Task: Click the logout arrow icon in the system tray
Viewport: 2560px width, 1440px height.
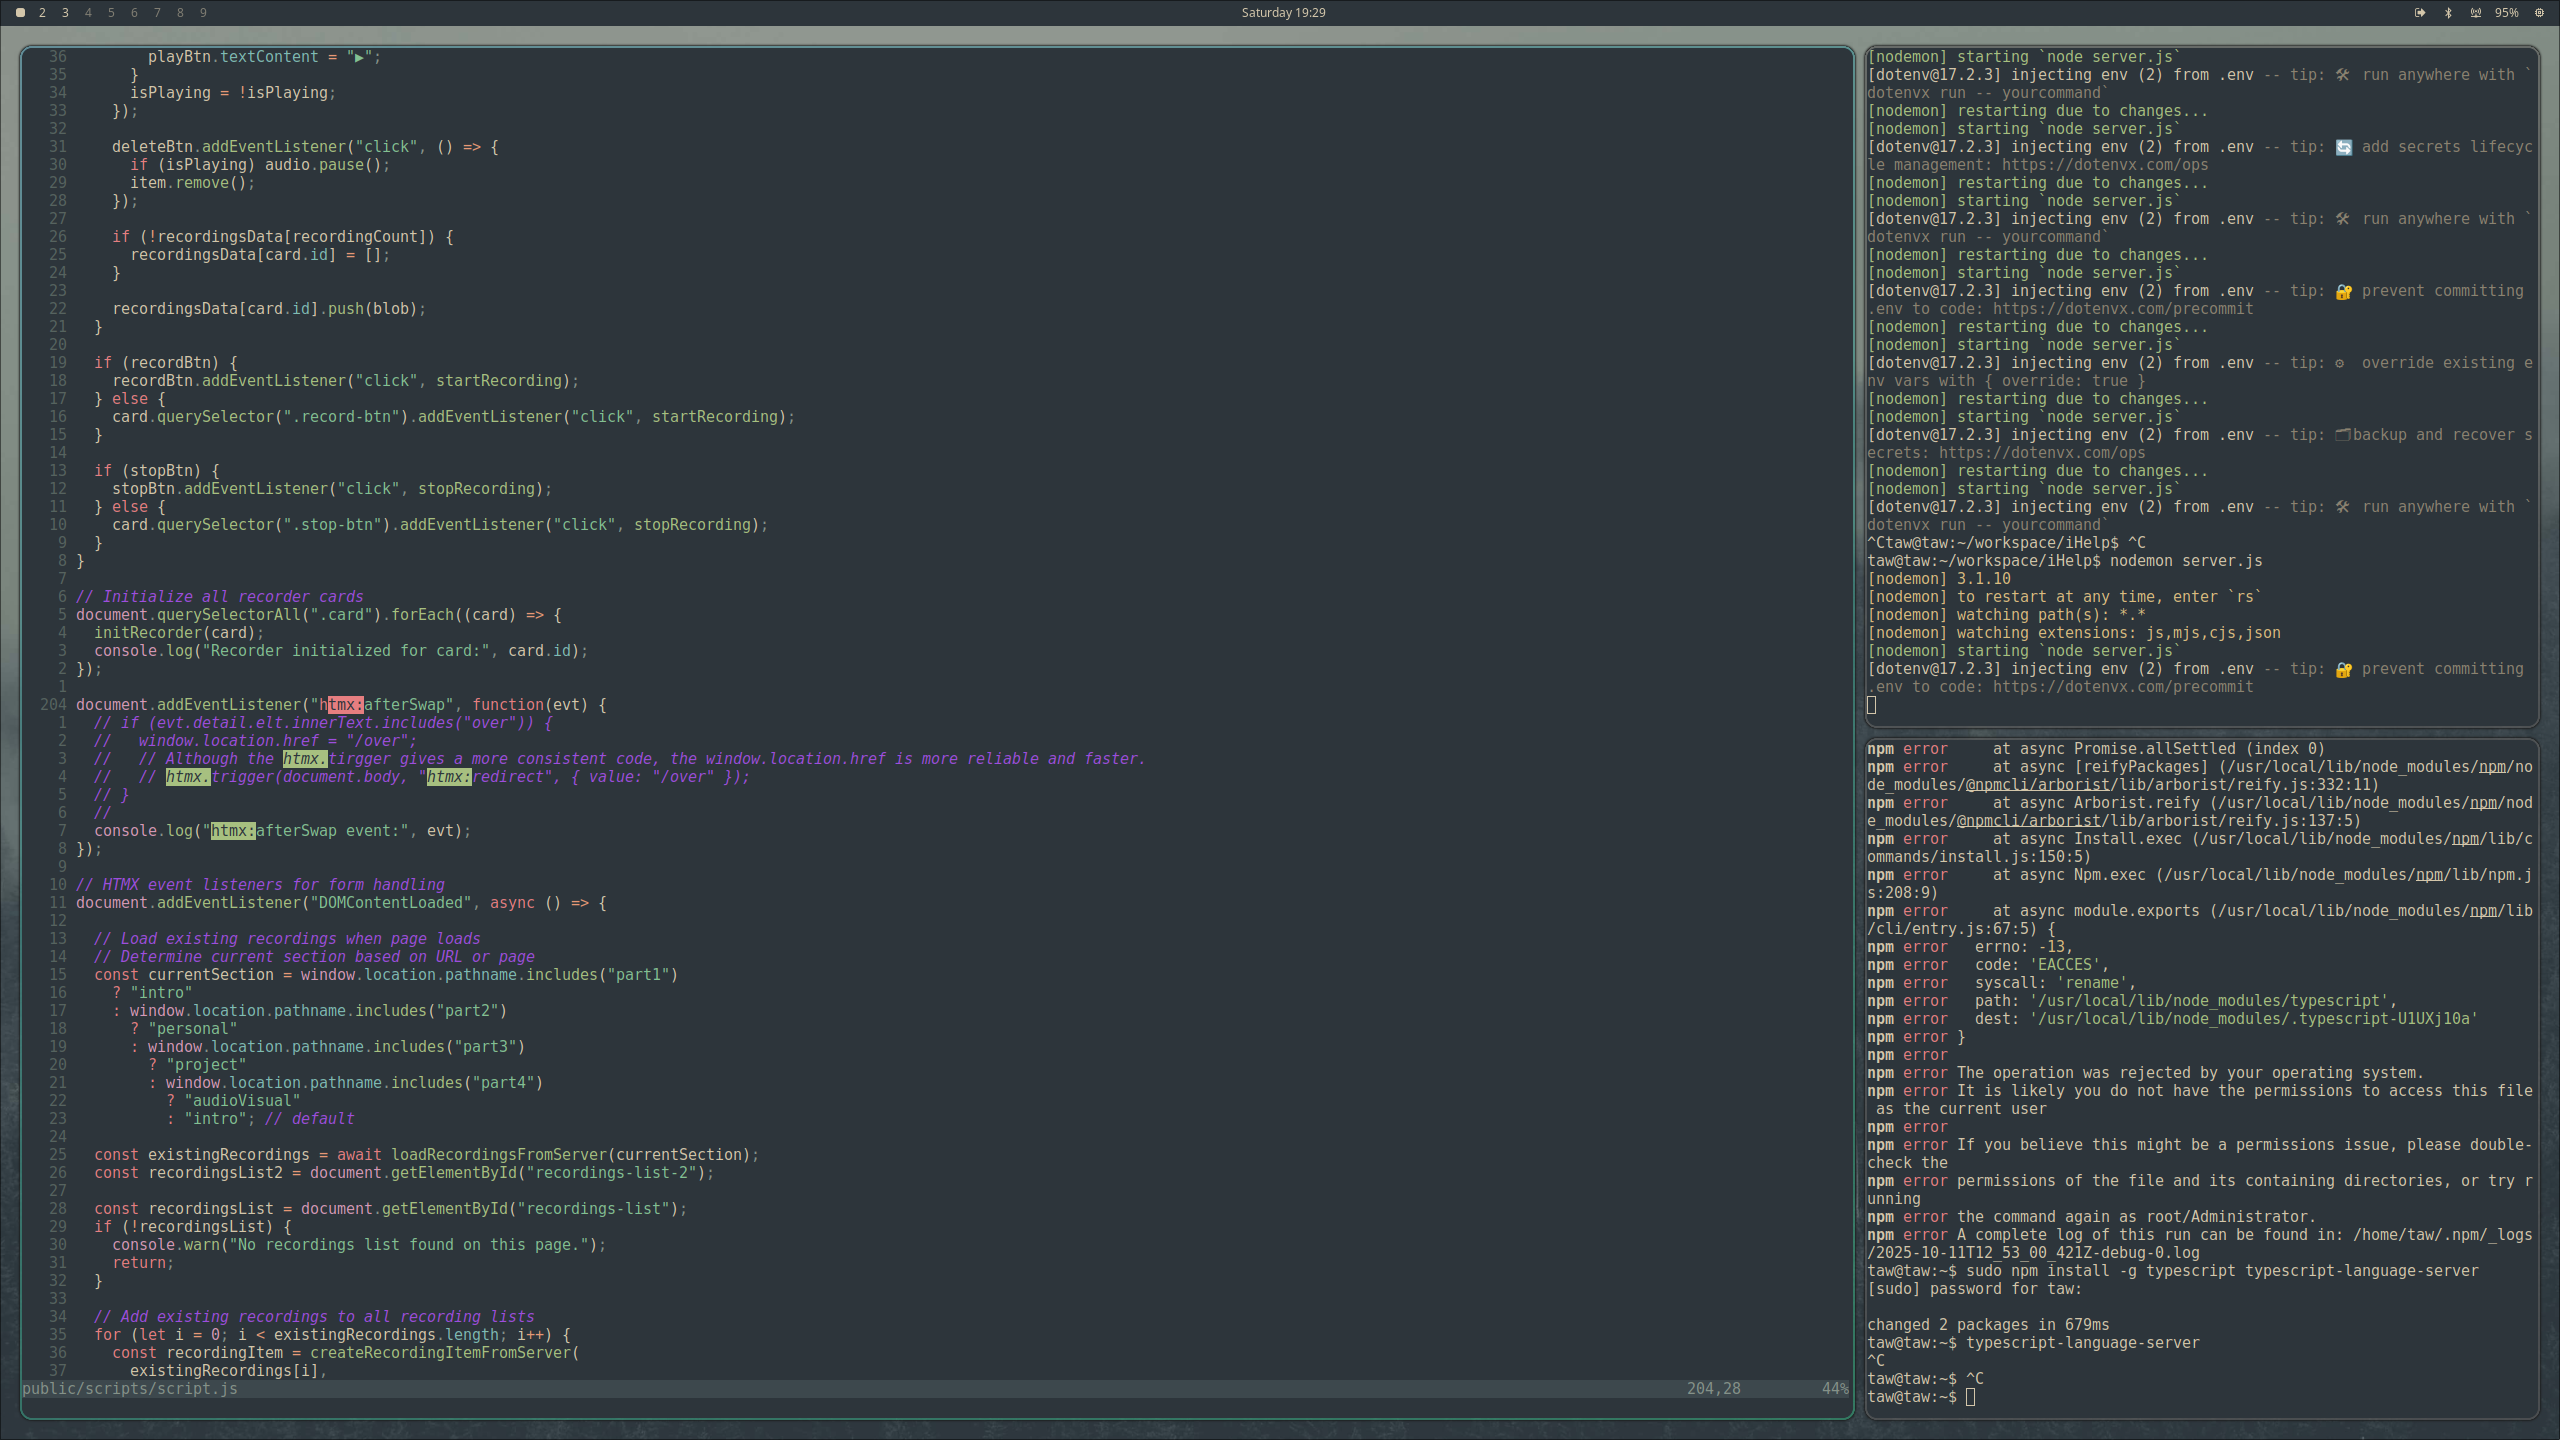Action: click(2420, 13)
